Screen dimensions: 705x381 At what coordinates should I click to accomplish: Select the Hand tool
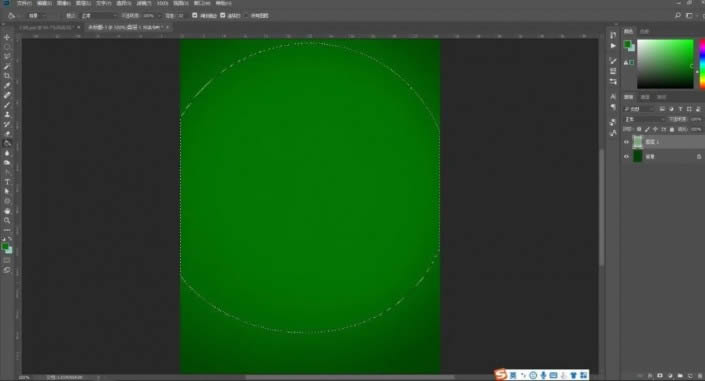click(x=7, y=211)
